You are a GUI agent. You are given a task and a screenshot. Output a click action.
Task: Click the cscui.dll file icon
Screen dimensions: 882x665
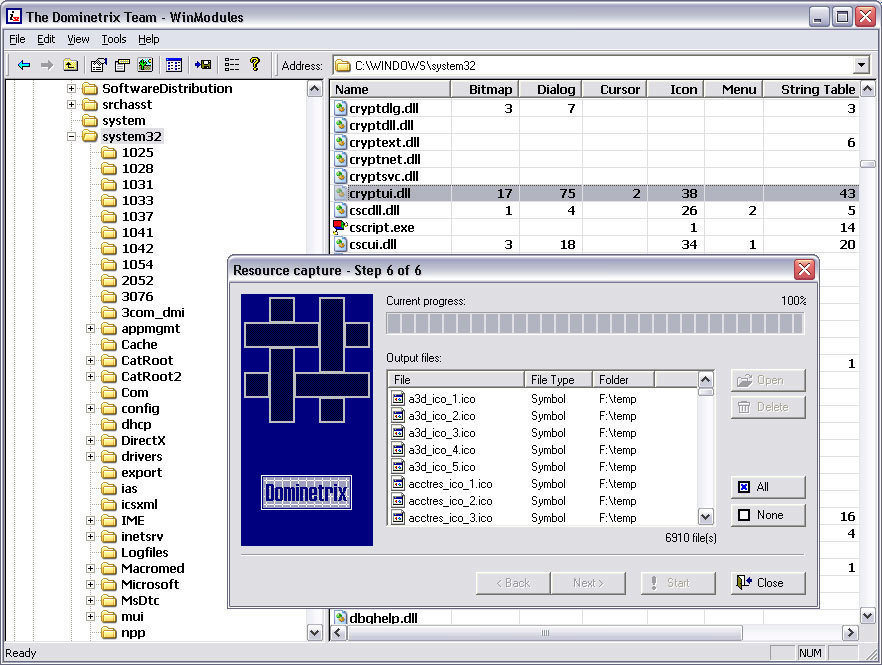340,244
